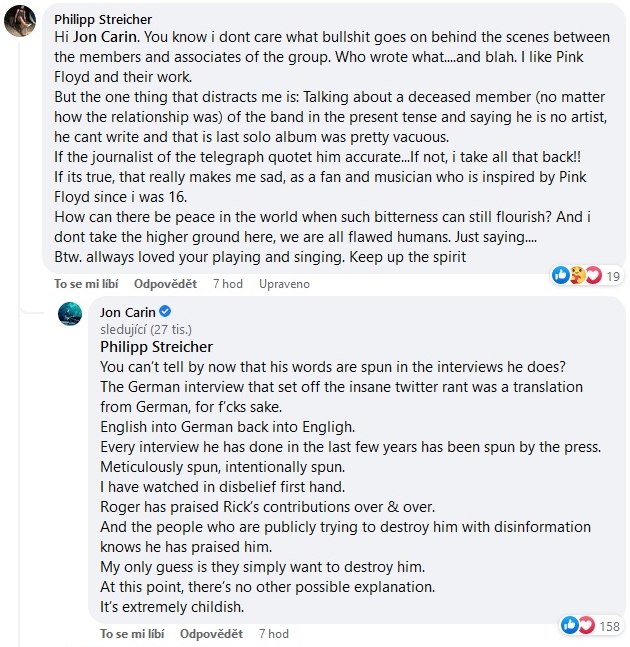Open '7 hod' timestamp of Jon Carin's reply
The width and height of the screenshot is (630, 647).
click(273, 634)
